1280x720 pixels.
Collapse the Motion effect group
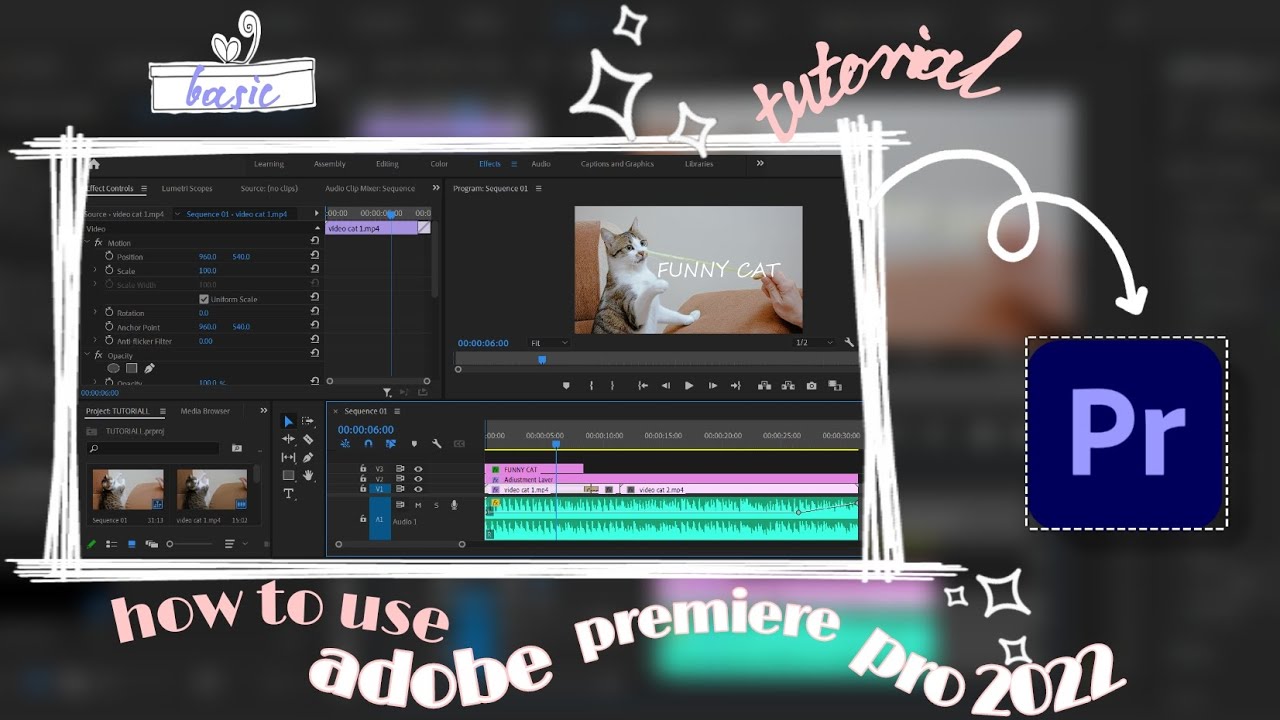[x=87, y=243]
